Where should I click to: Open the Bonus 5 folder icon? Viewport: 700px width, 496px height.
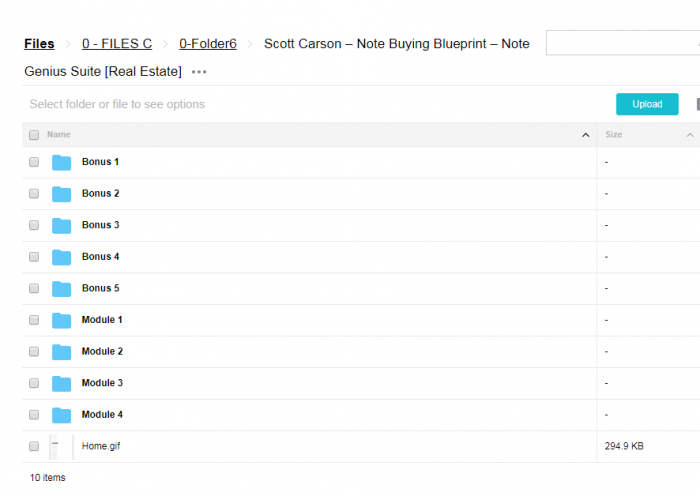[x=61, y=289]
